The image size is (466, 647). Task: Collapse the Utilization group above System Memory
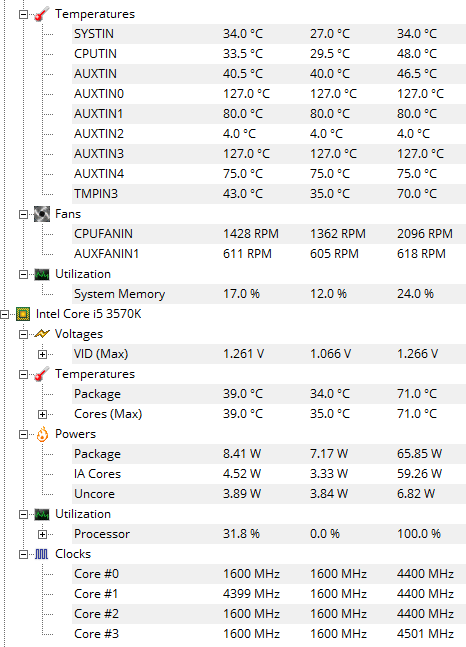coord(23,274)
